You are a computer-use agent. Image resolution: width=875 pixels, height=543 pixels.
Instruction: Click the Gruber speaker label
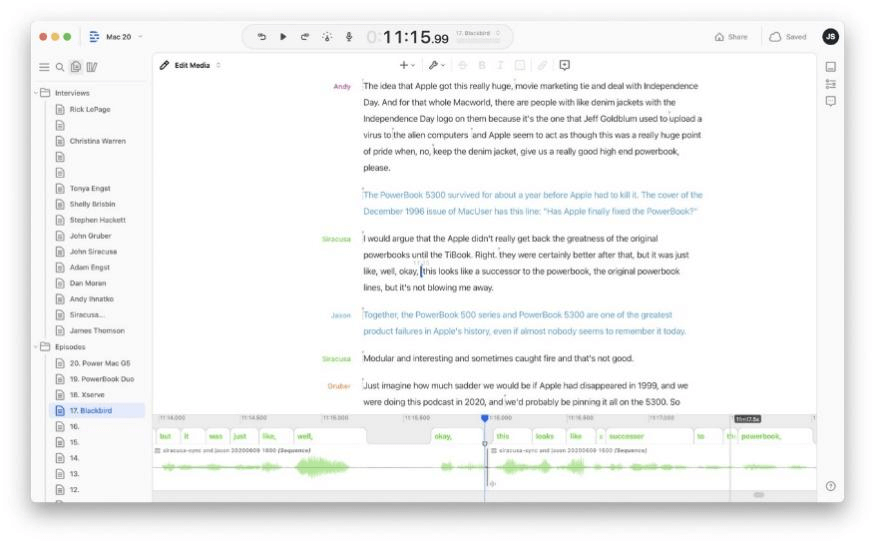(x=339, y=386)
